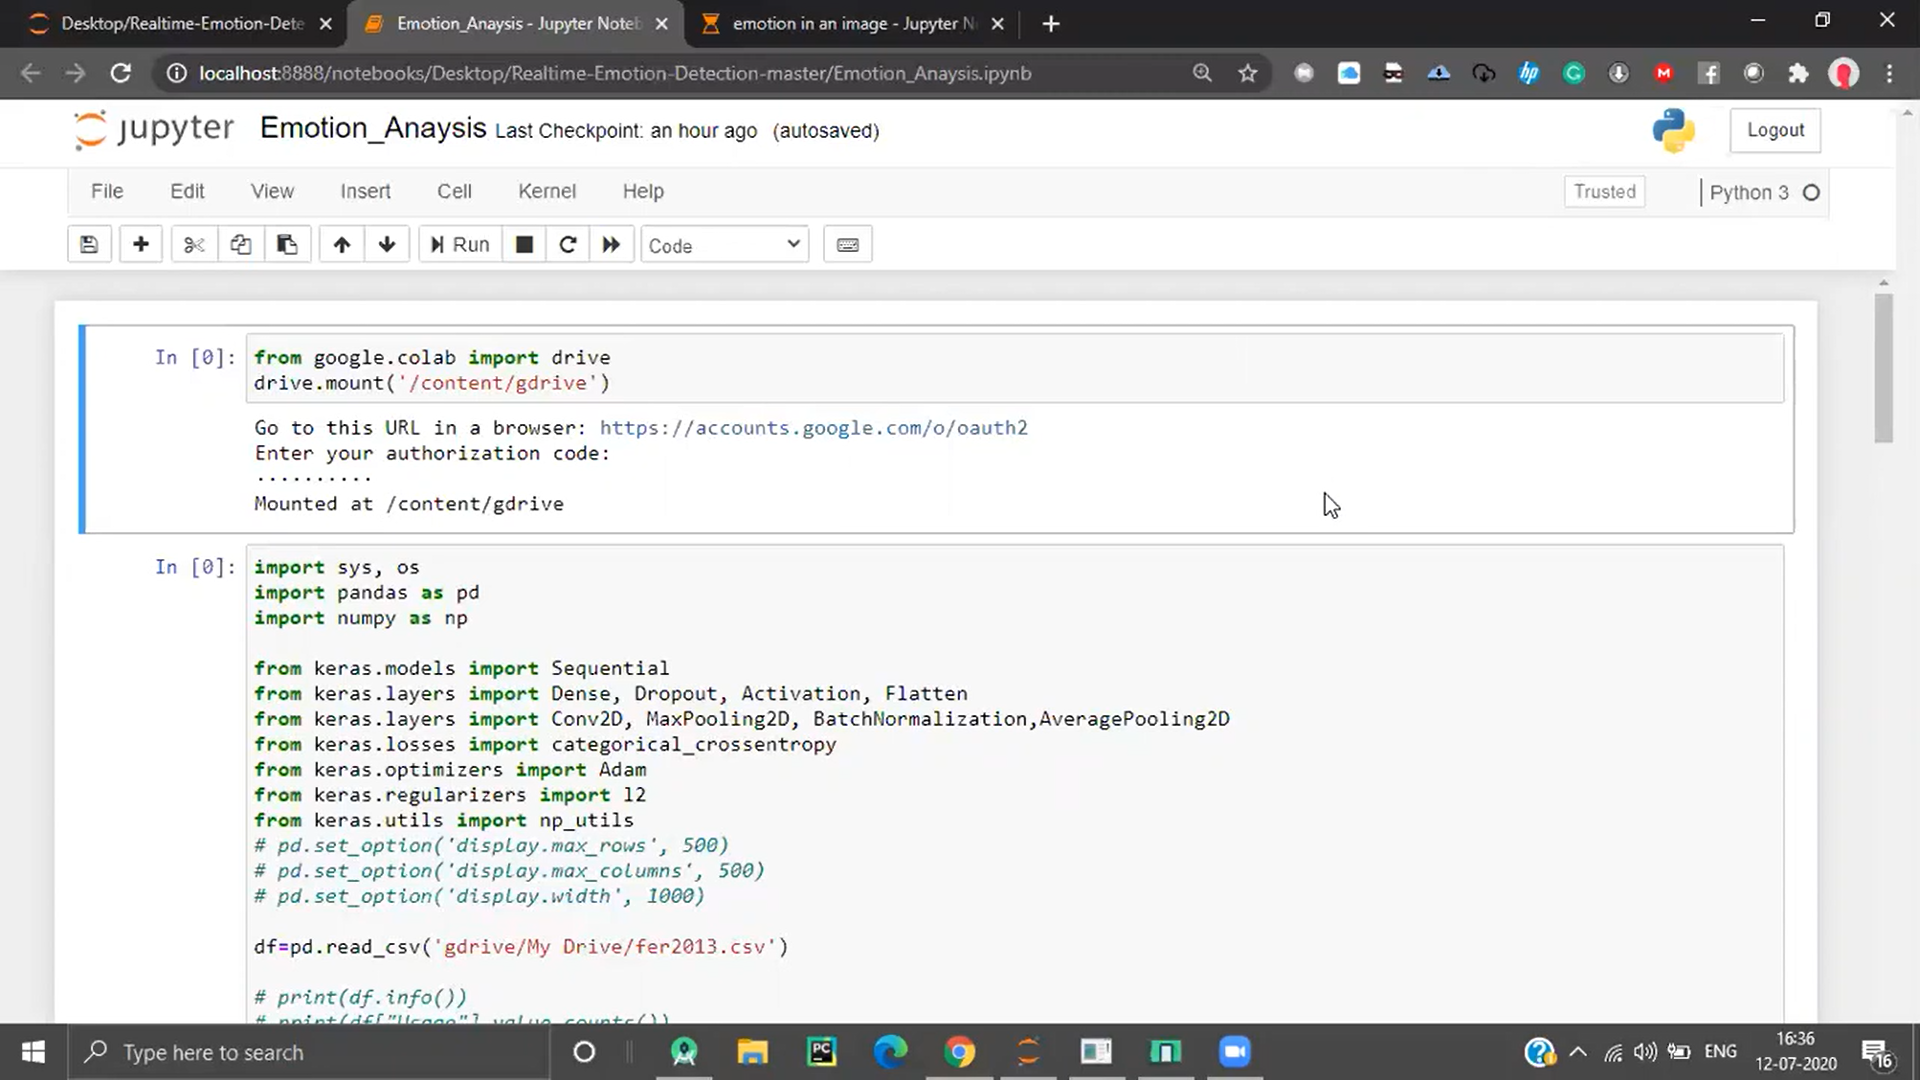Interrupt the kernel with stop icon

524,245
